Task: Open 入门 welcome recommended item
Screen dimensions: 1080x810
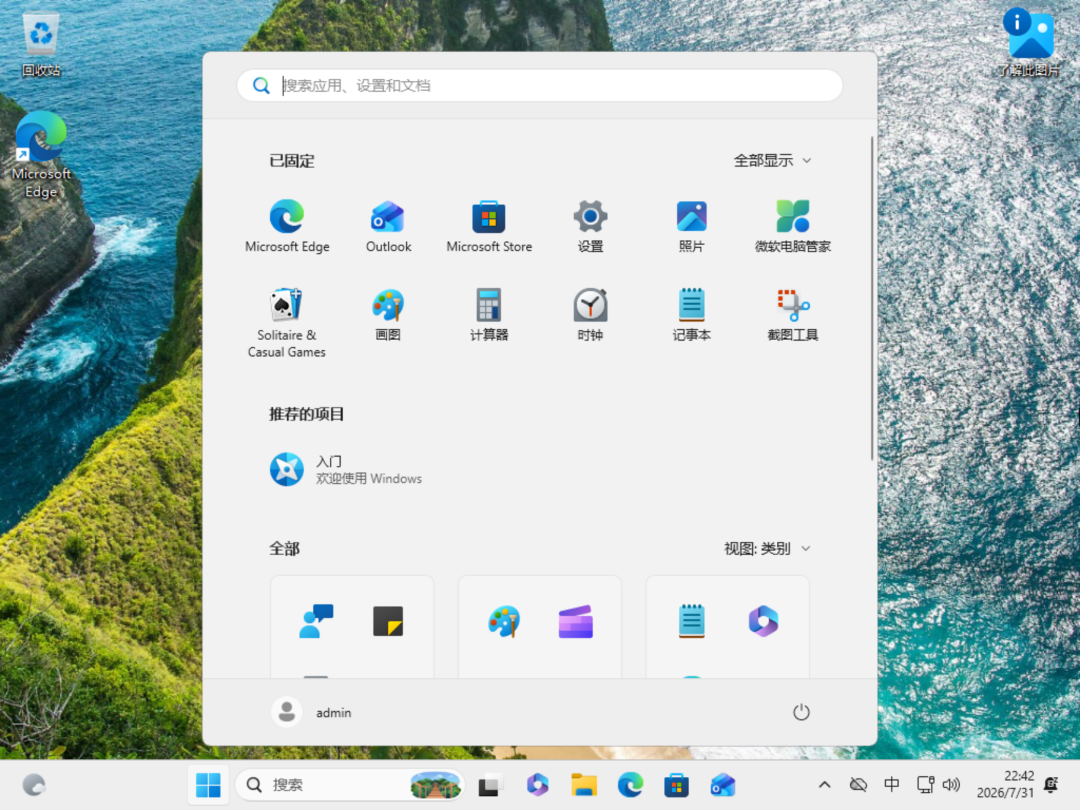Action: (x=346, y=470)
